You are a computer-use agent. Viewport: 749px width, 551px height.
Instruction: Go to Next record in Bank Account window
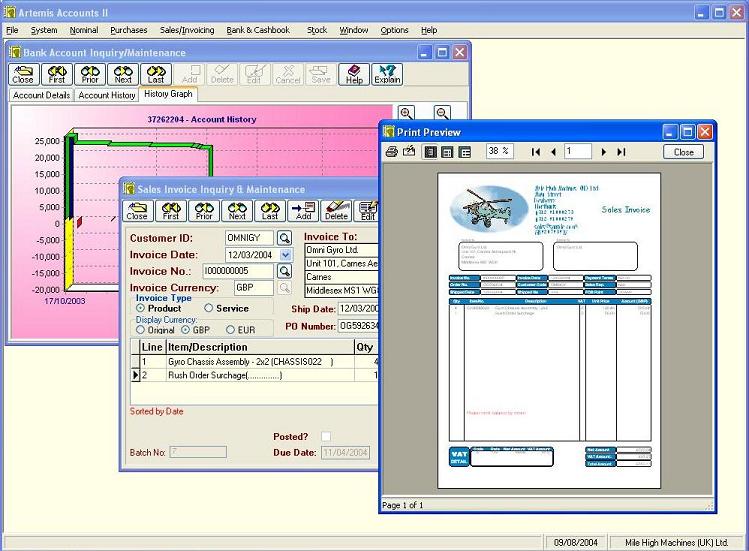[x=123, y=75]
